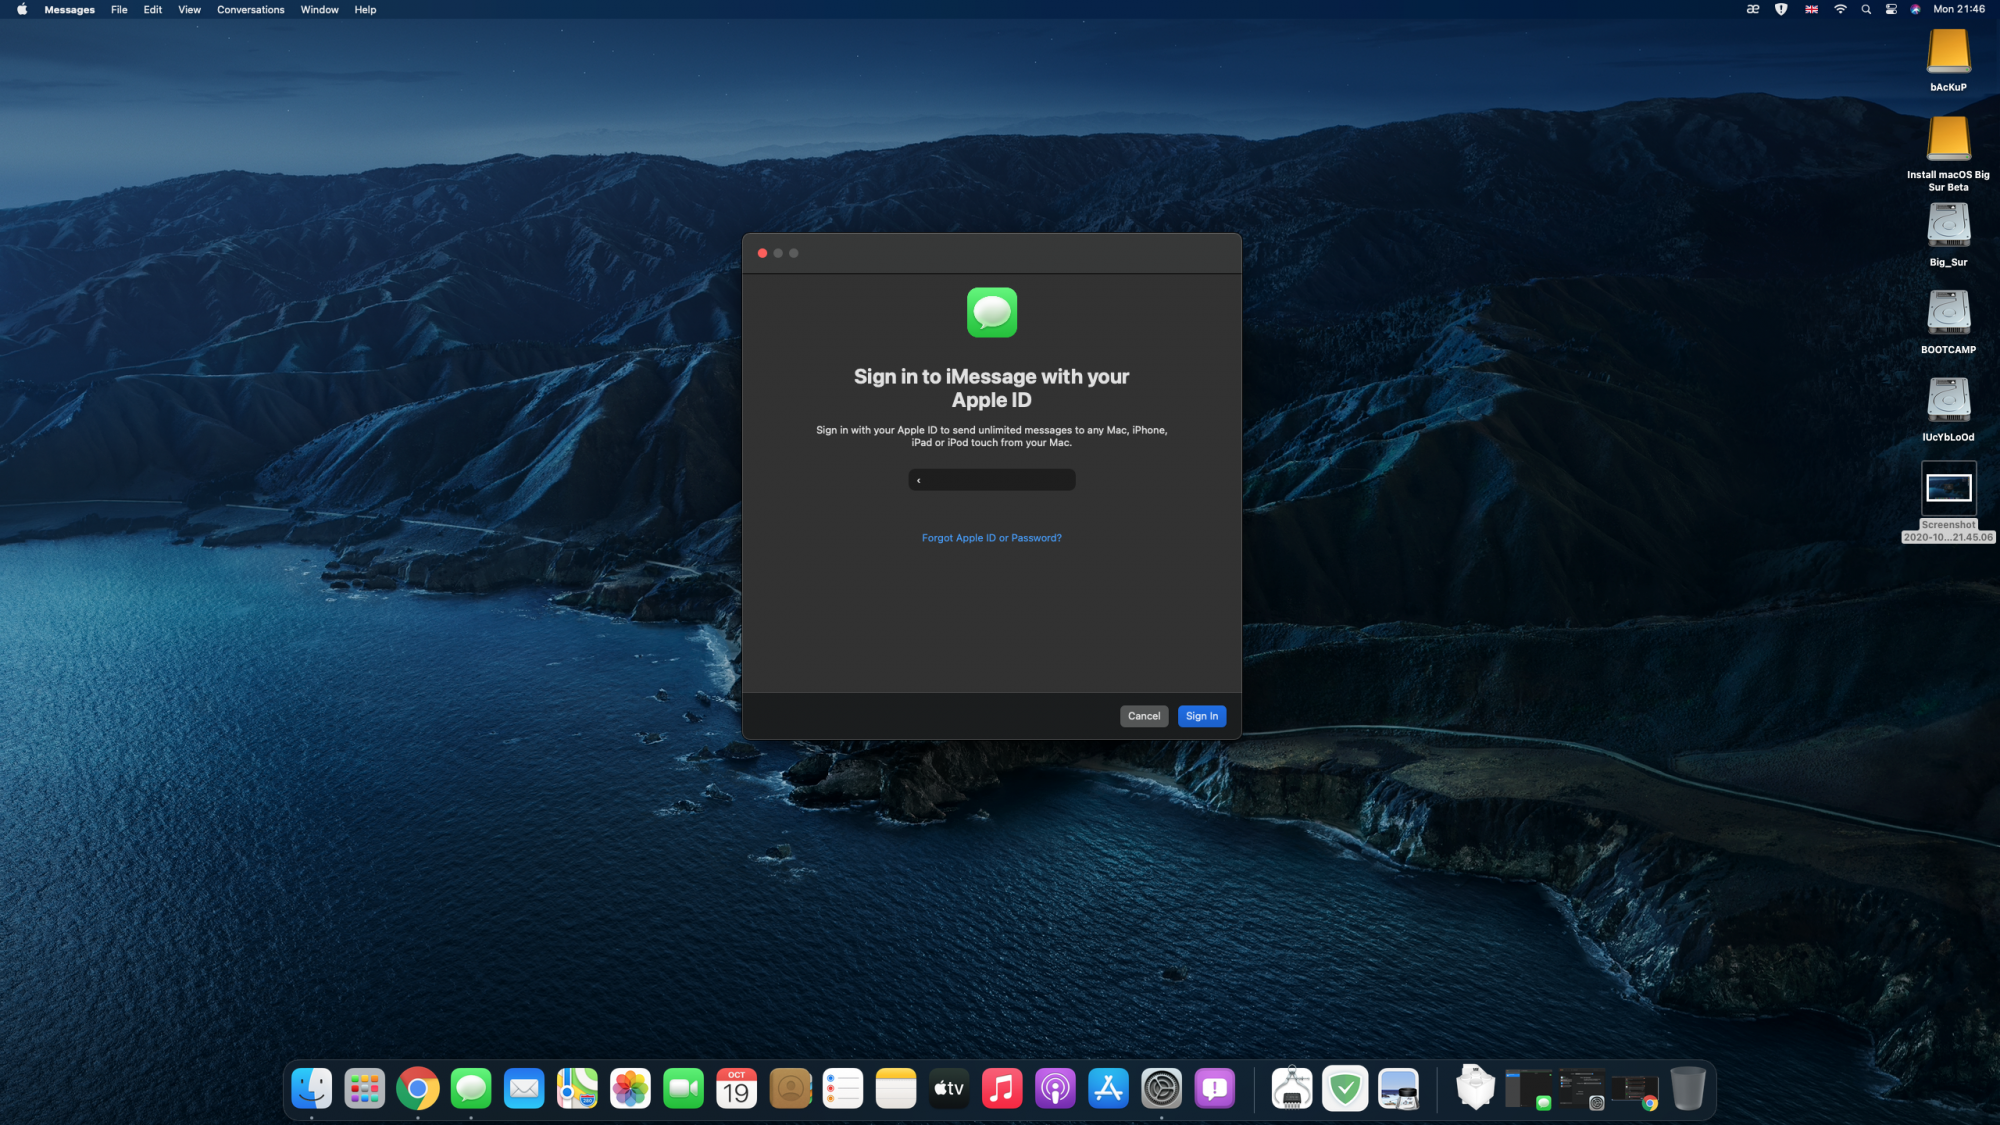Viewport: 2000px width, 1125px height.
Task: Open Feedback Assistant from the Dock
Action: 1214,1088
